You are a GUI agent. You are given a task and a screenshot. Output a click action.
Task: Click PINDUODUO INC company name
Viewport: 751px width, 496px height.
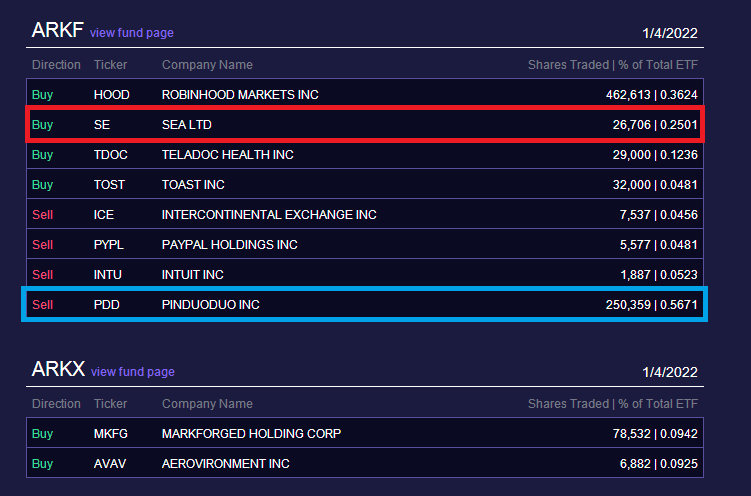211,305
